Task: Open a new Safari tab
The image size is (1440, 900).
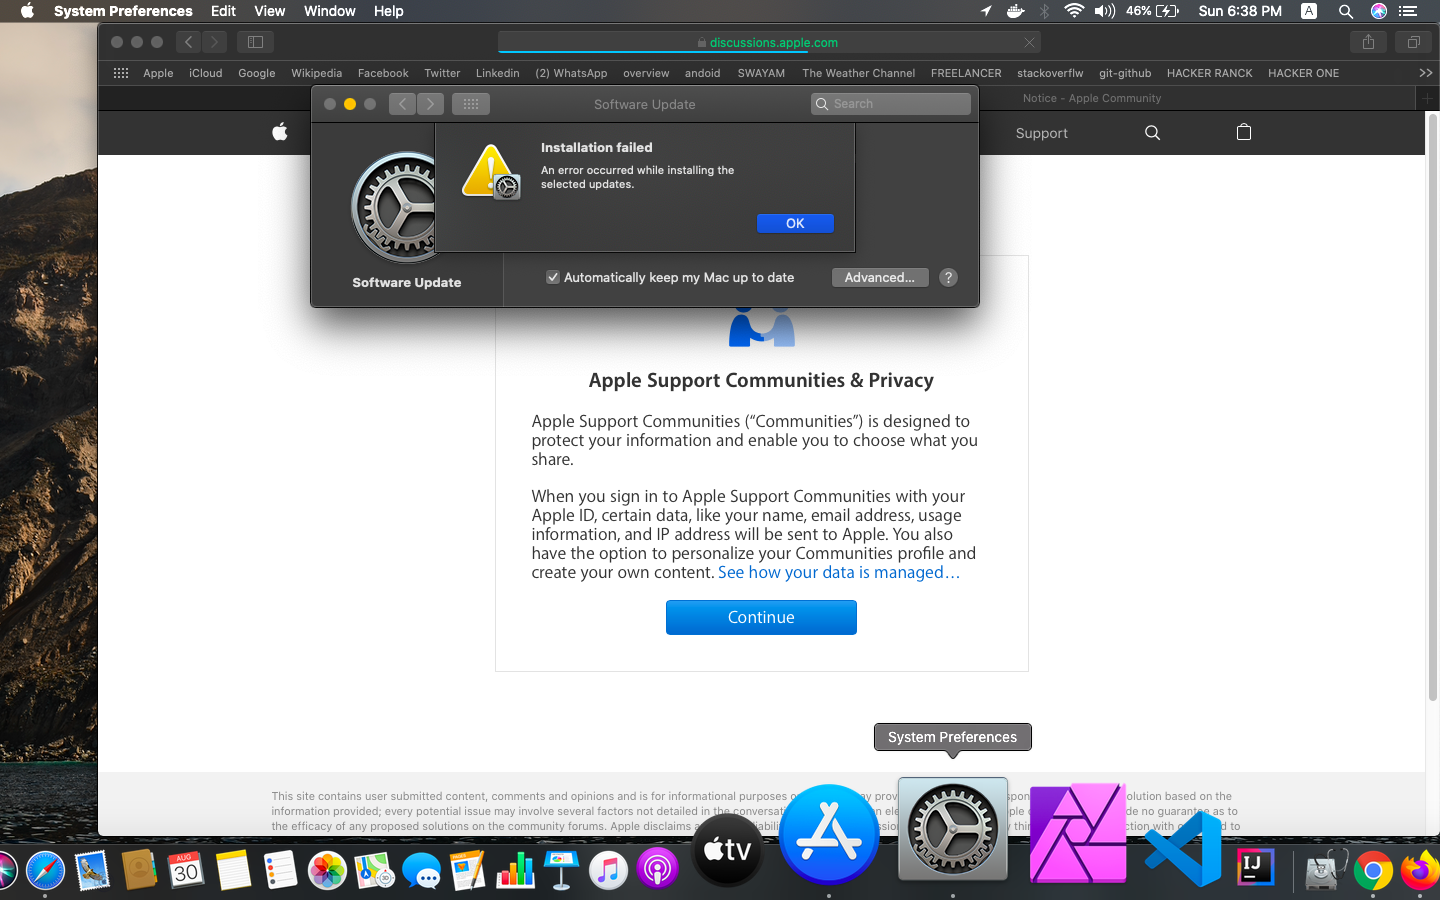Action: 1426,98
